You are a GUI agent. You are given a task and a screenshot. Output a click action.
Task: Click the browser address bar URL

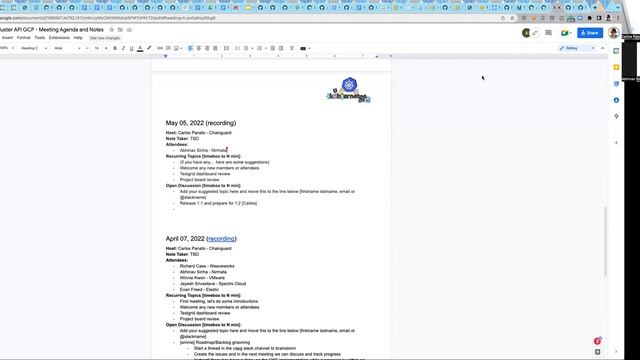click(108, 18)
